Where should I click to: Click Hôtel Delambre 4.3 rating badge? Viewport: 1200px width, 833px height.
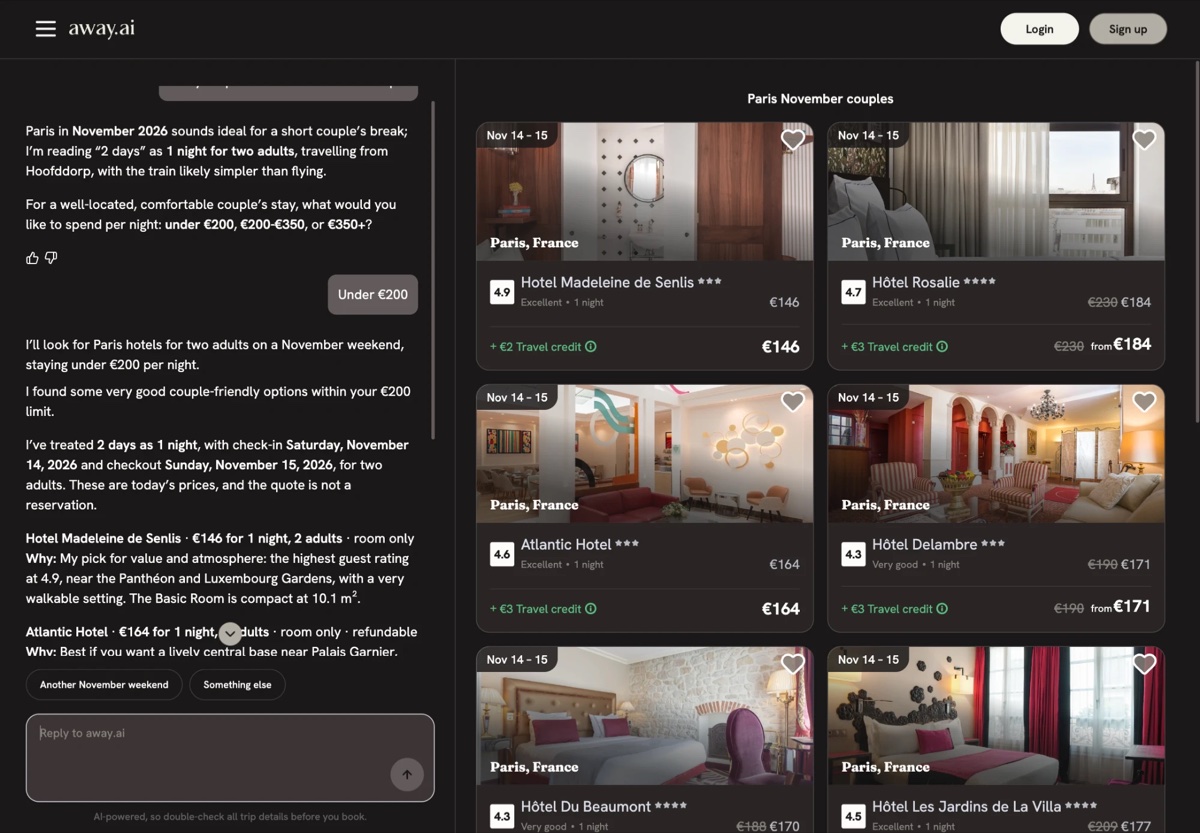click(853, 554)
